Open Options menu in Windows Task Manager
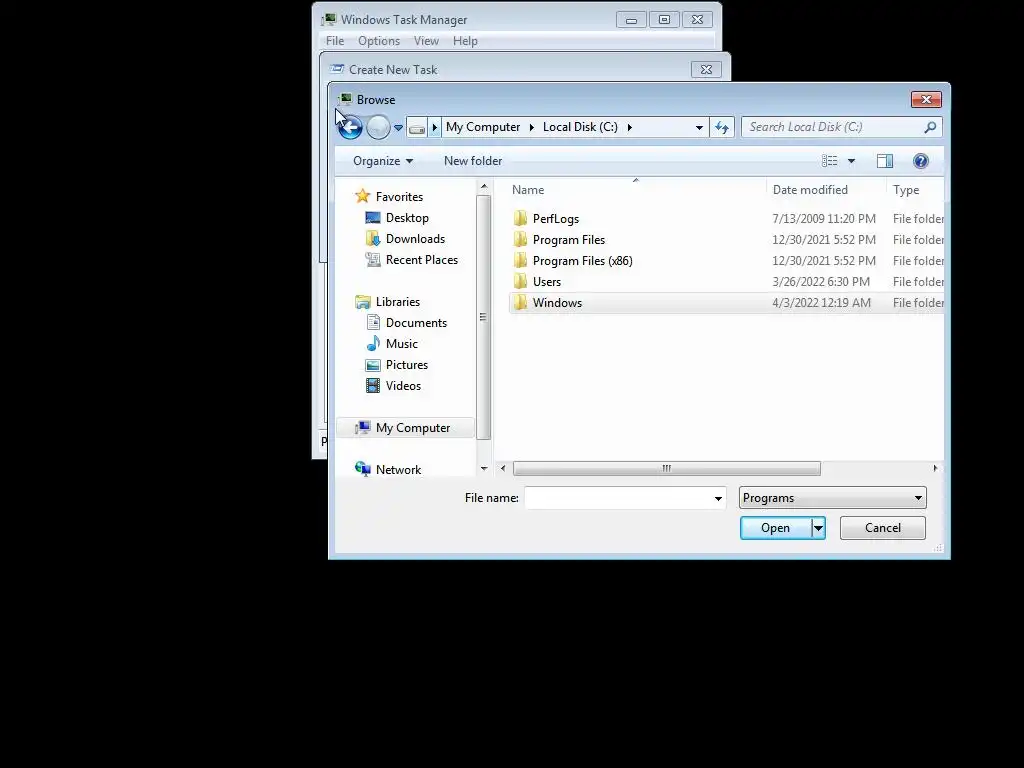 [379, 40]
